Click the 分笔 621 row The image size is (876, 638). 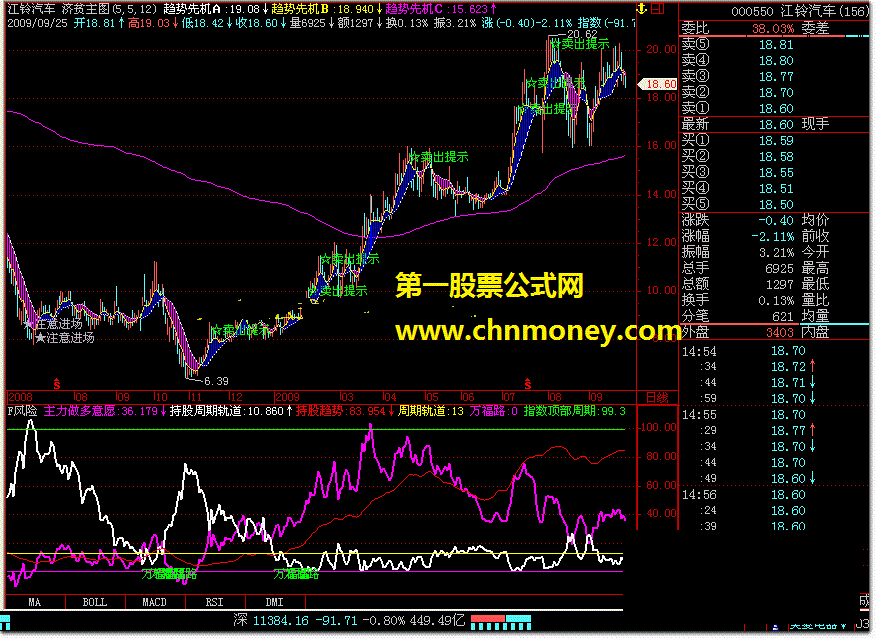coord(737,317)
